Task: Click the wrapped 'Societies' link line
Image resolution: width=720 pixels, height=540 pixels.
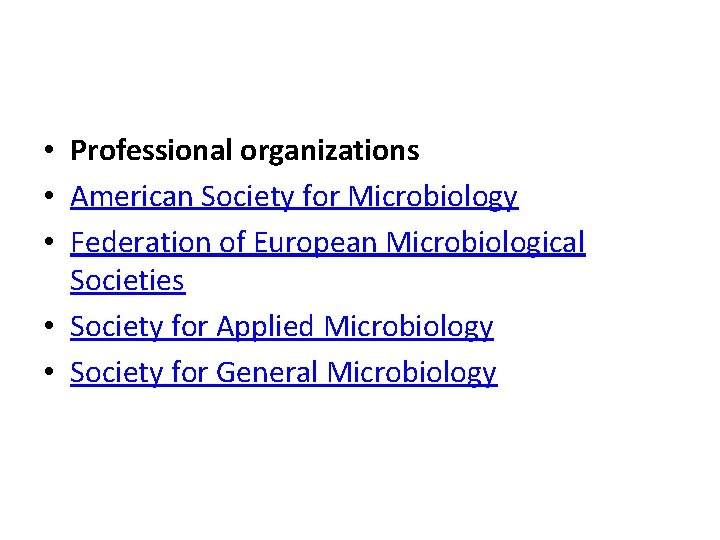Action: [x=128, y=280]
